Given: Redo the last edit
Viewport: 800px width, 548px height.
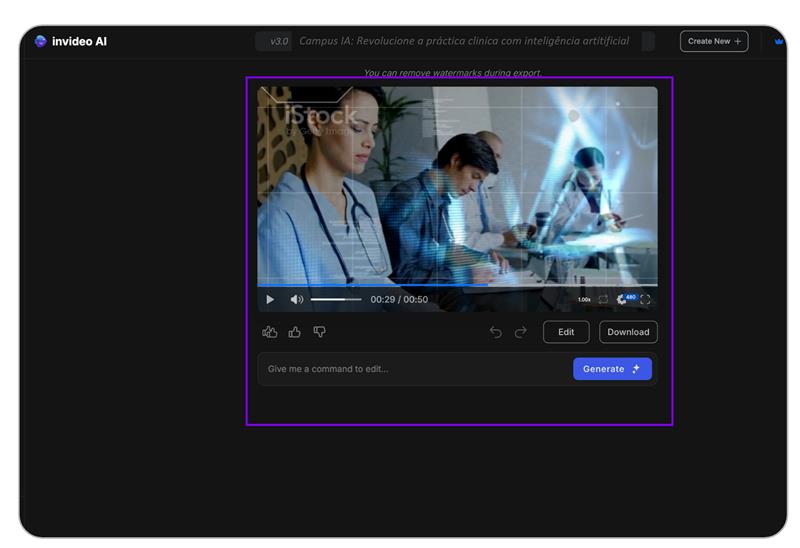Looking at the screenshot, I should [520, 332].
